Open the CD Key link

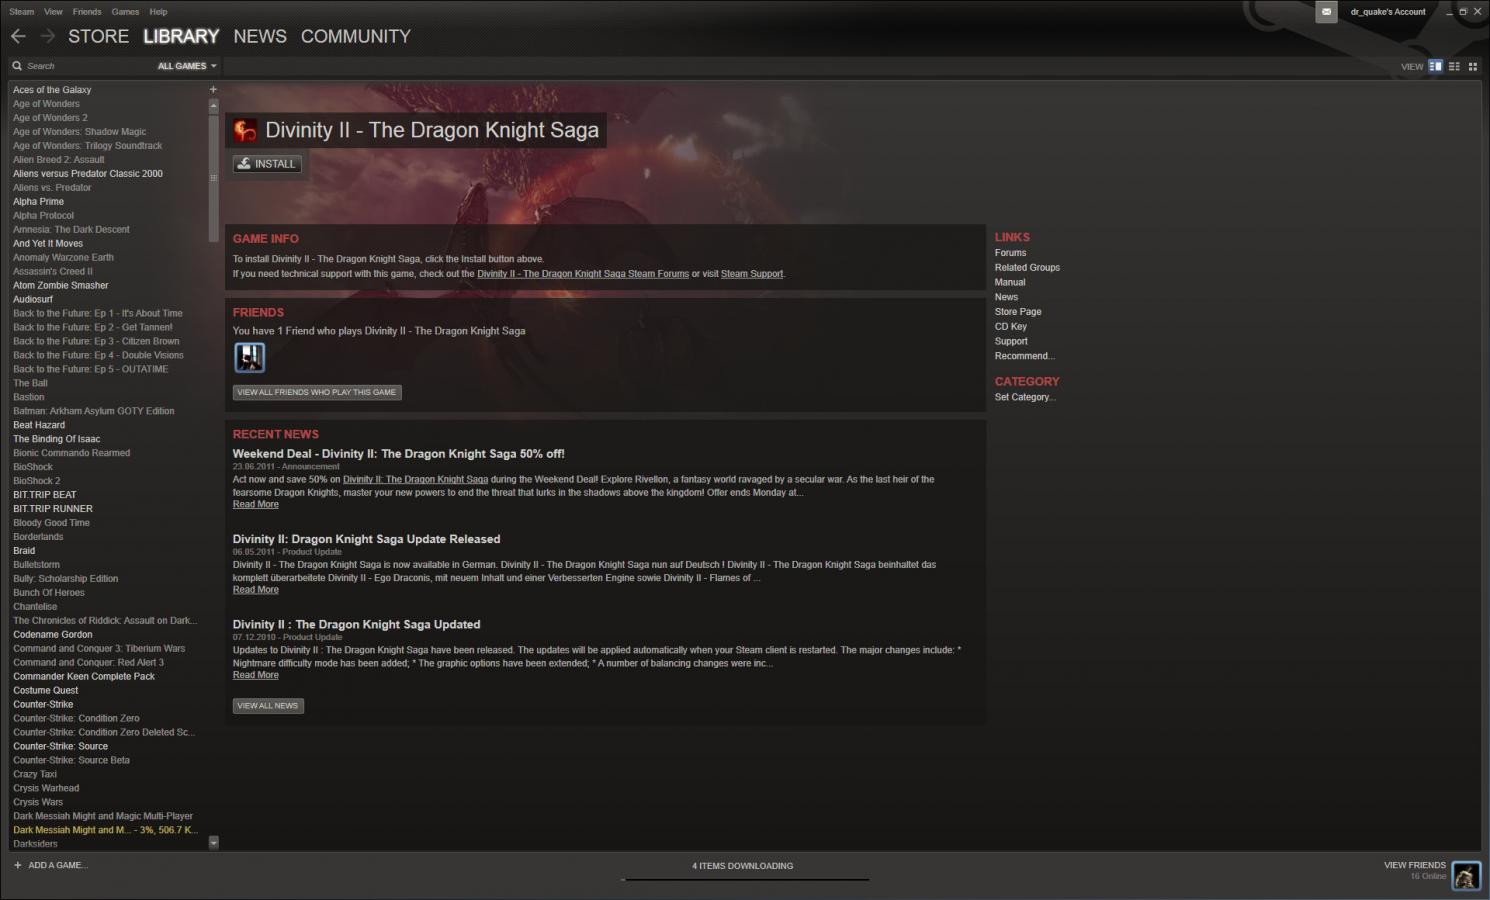click(x=1011, y=326)
